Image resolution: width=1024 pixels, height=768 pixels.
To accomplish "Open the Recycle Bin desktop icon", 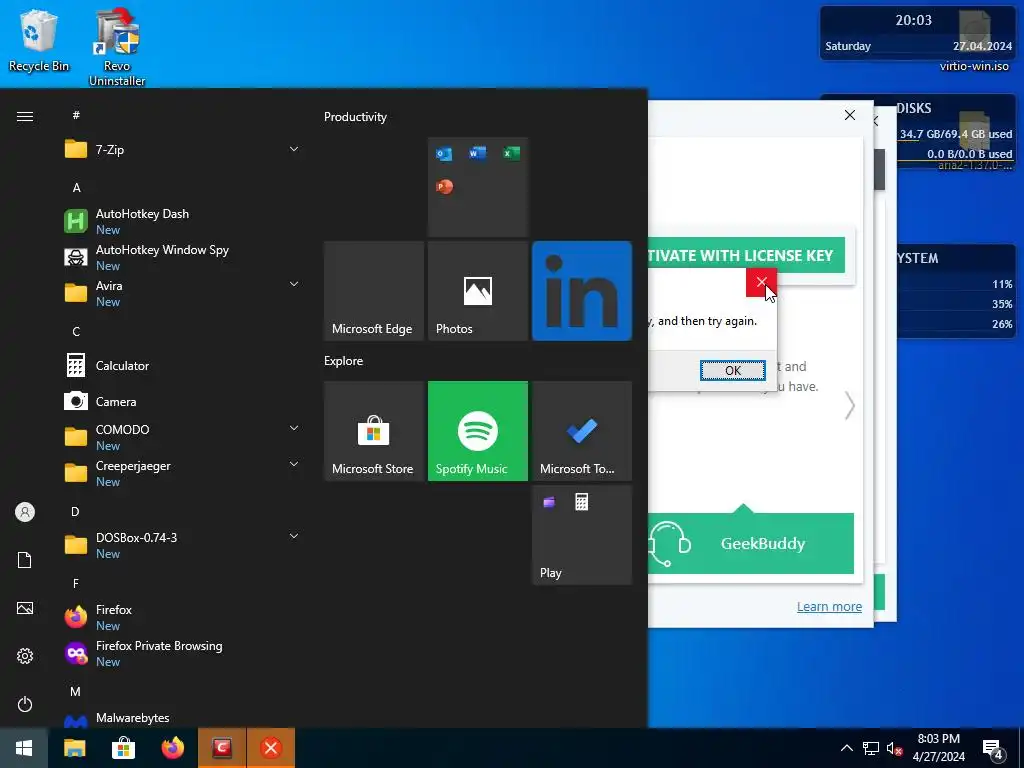I will 39,40.
